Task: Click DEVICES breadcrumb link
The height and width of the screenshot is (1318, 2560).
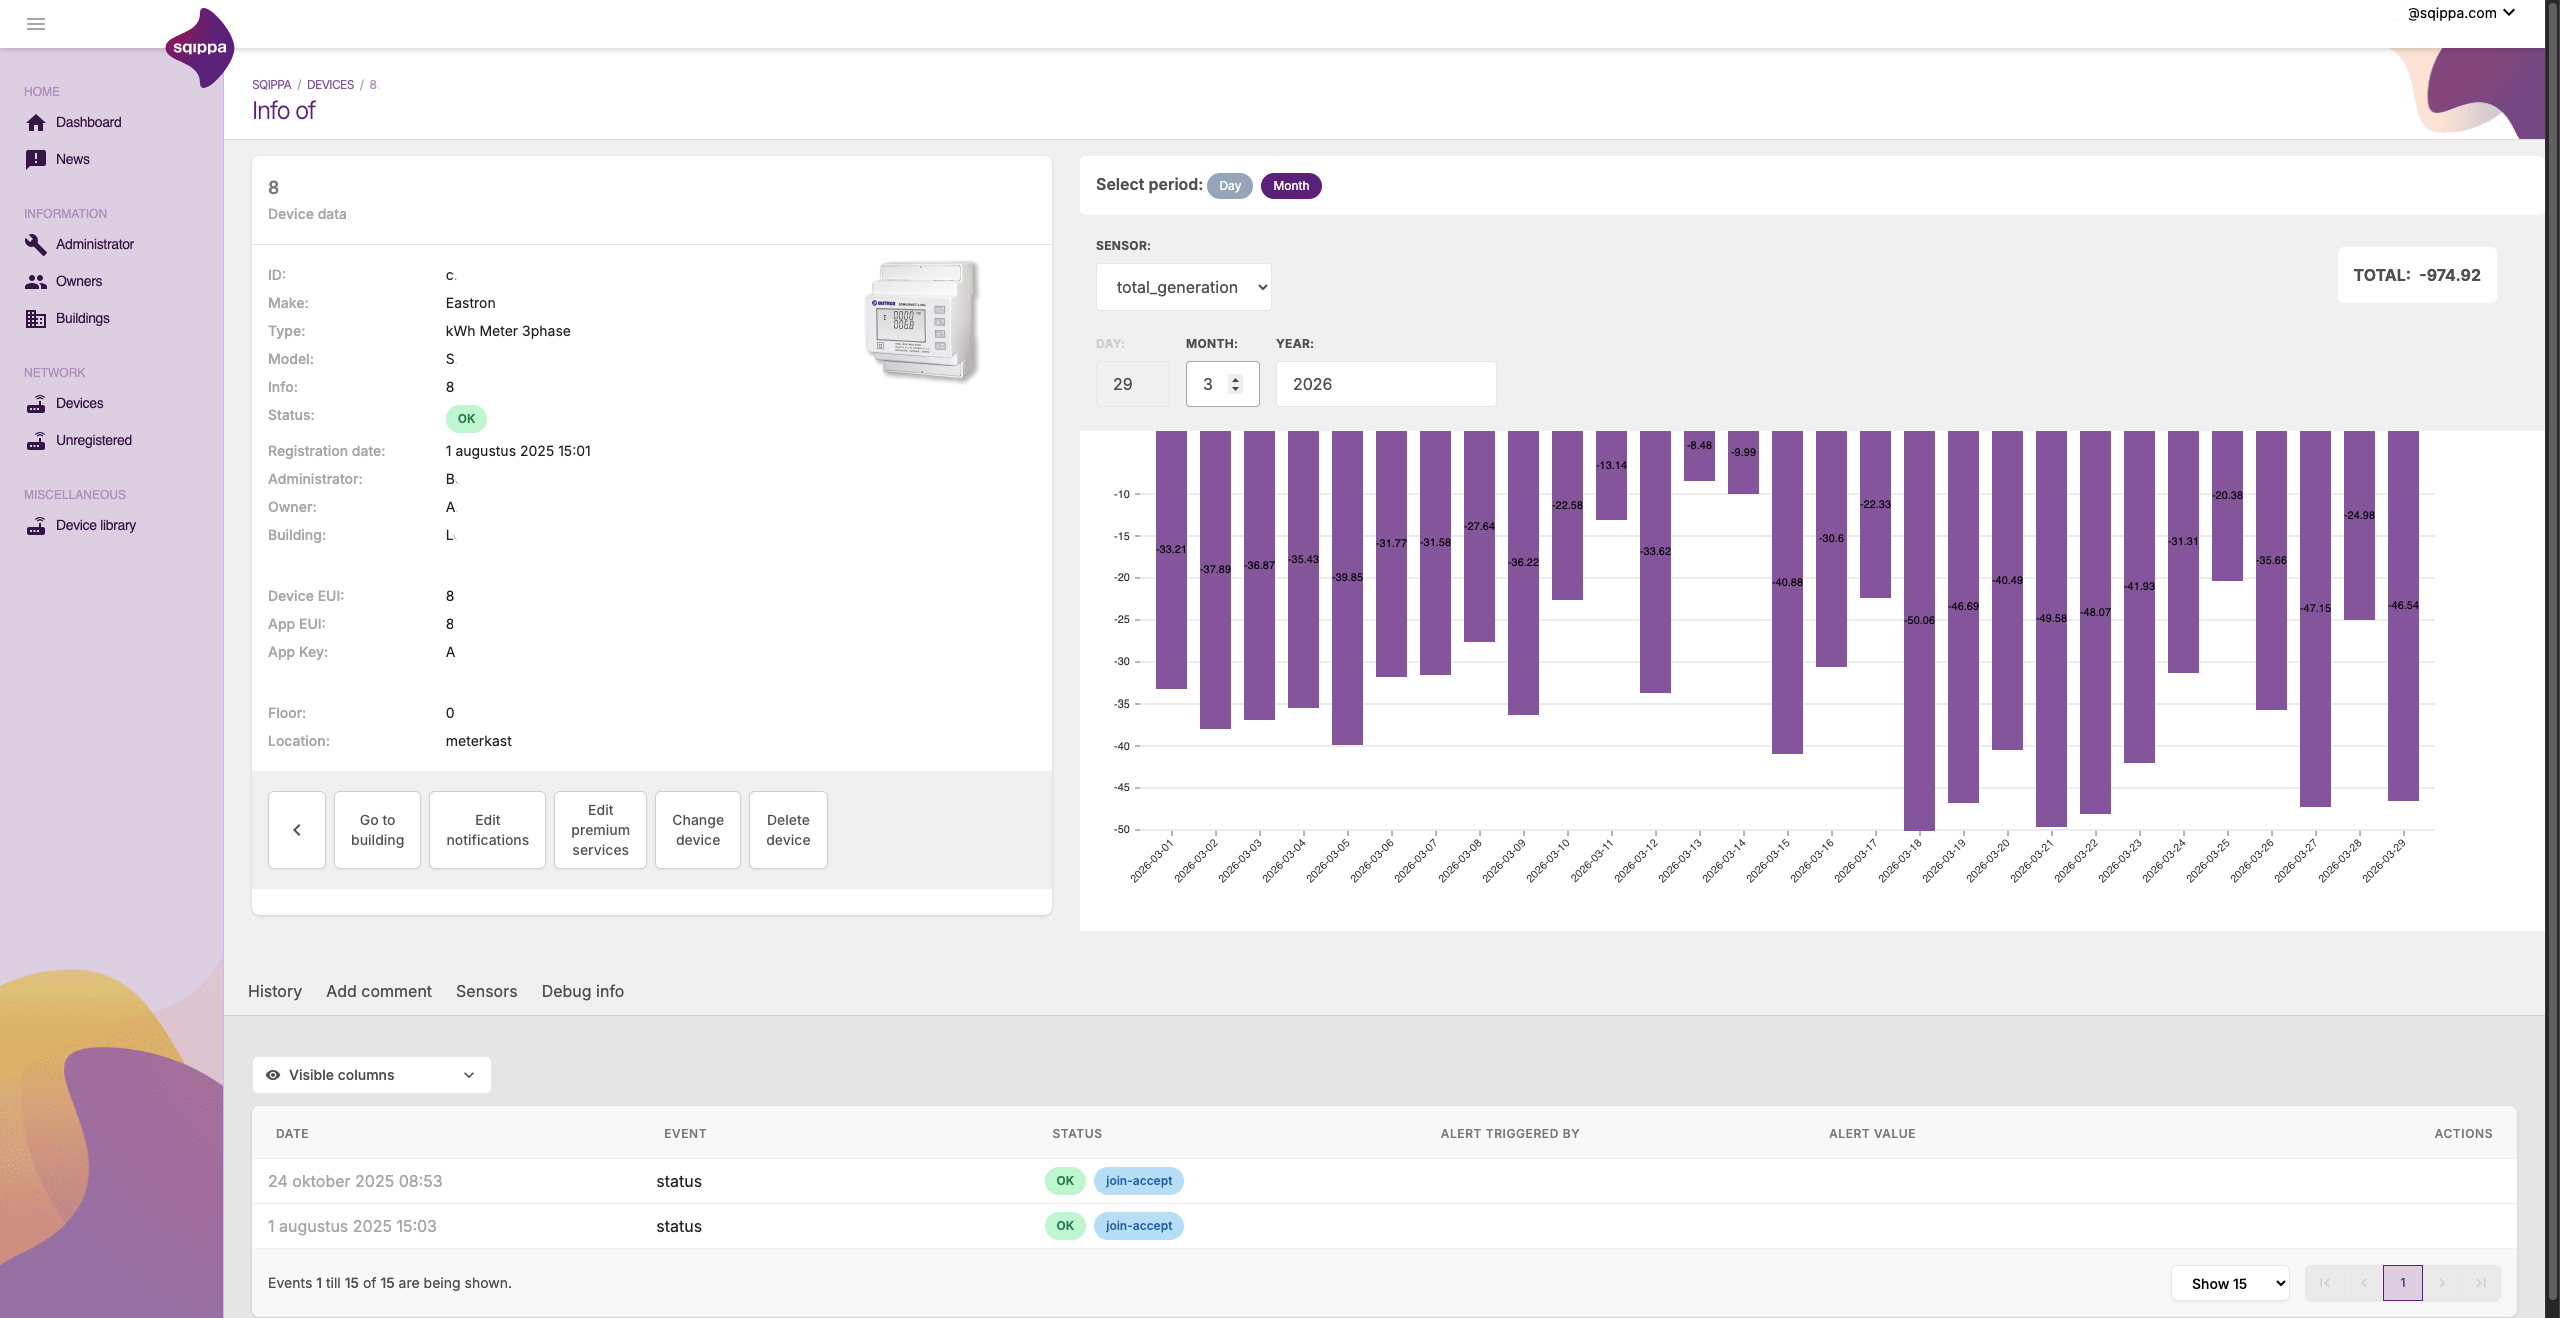Action: tap(330, 85)
